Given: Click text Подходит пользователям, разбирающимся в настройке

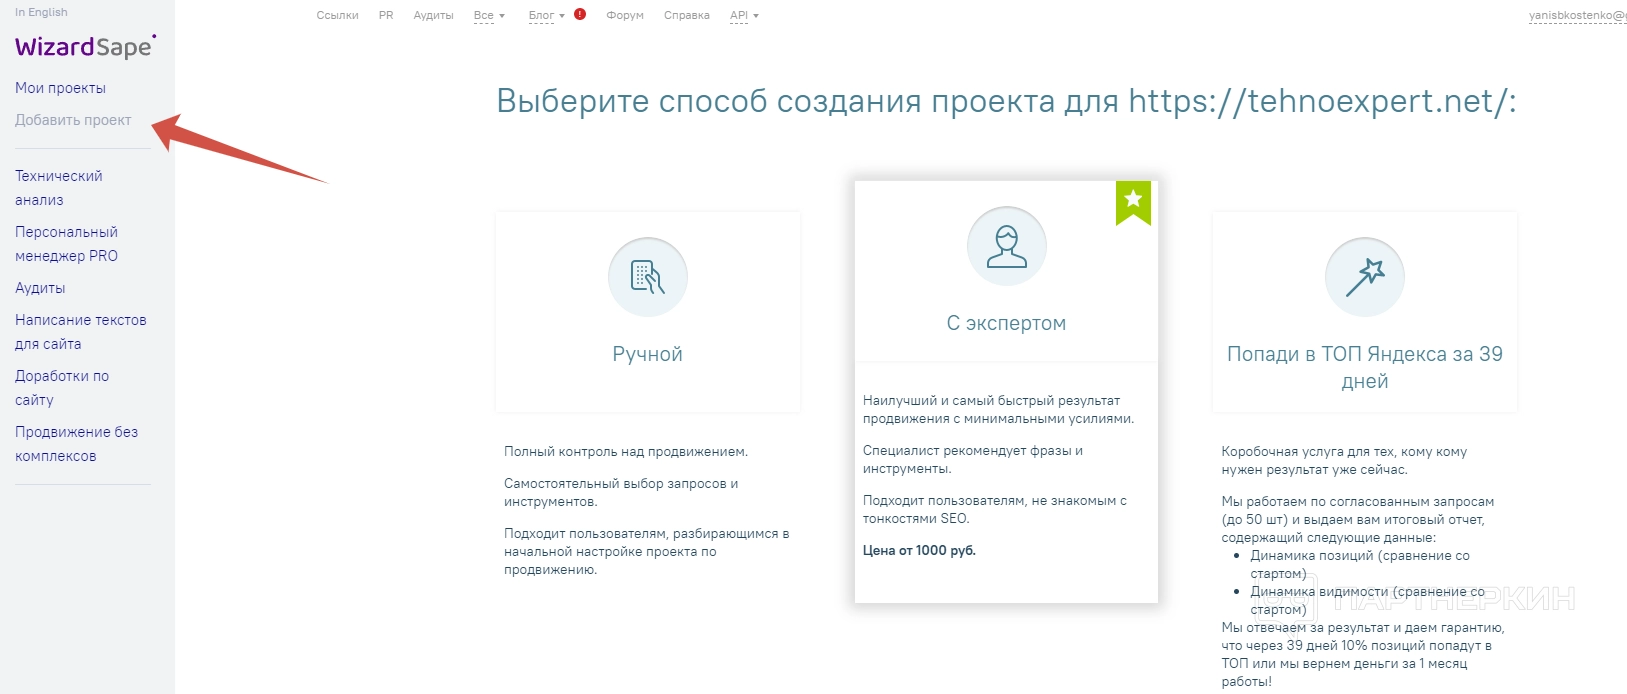Looking at the screenshot, I should click(x=647, y=552).
